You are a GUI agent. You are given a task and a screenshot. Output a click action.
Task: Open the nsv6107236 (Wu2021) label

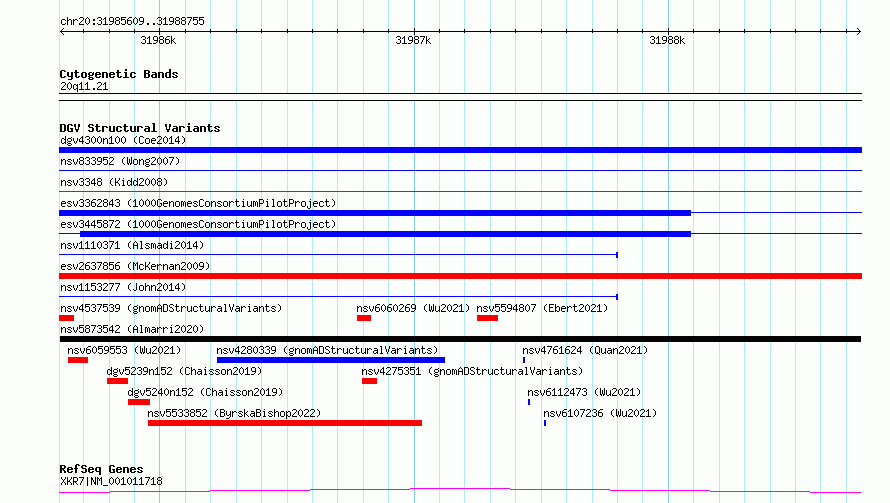tap(600, 413)
